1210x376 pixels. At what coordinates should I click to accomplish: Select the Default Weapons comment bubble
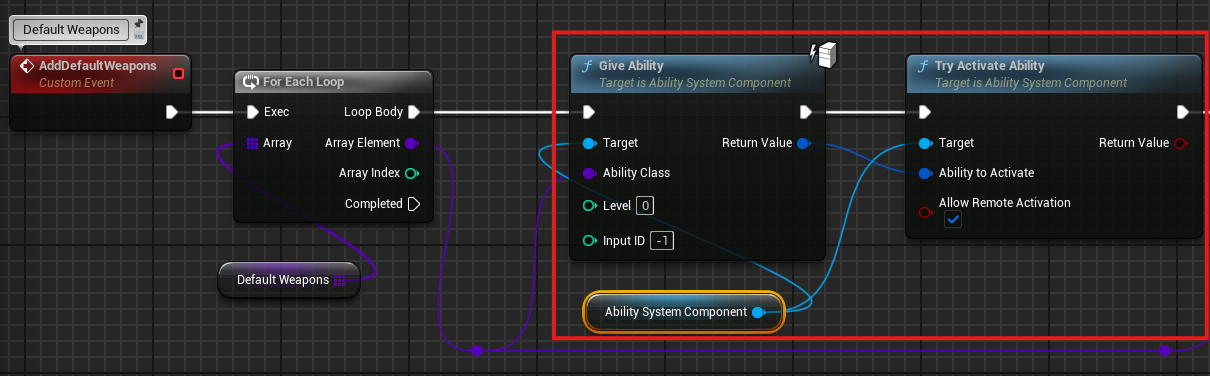click(x=72, y=30)
